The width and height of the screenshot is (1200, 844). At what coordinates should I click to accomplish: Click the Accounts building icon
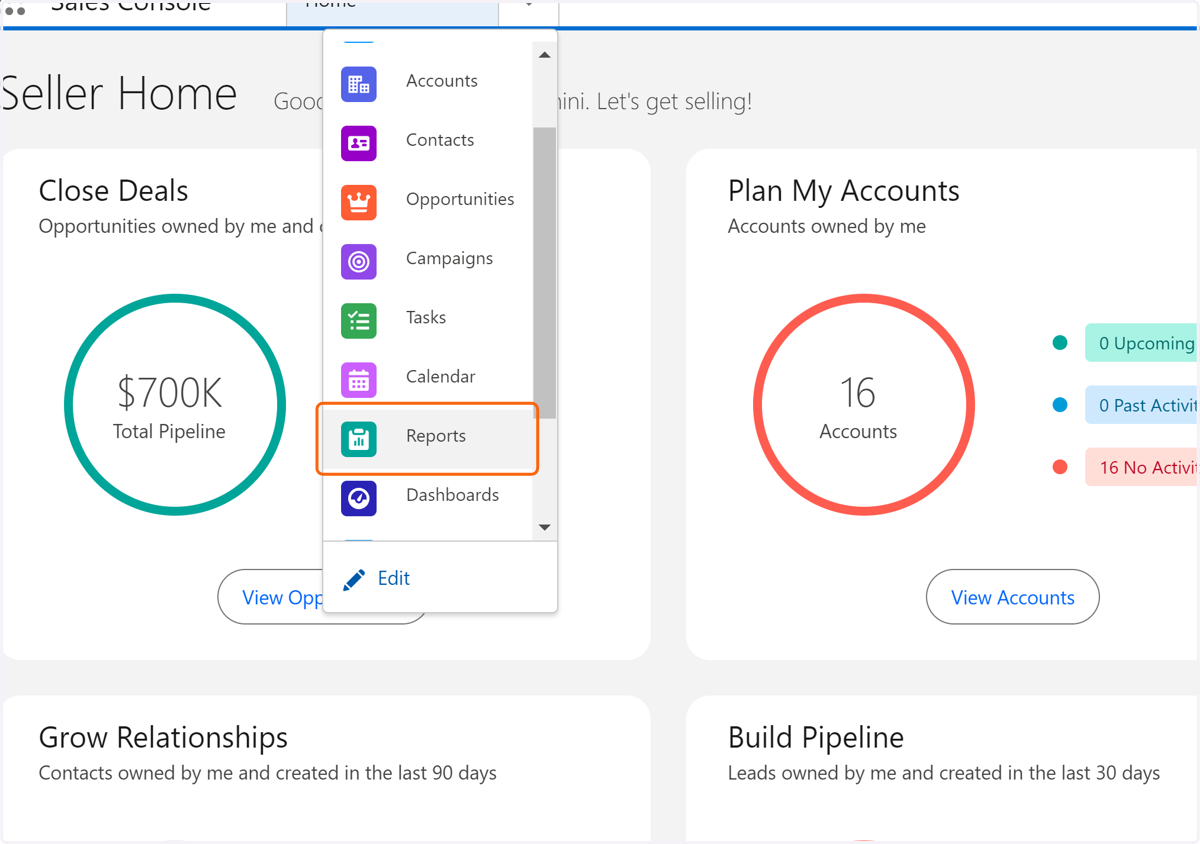click(x=359, y=84)
